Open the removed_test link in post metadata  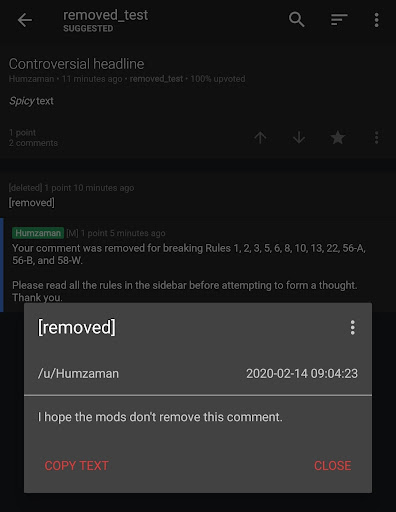click(156, 79)
